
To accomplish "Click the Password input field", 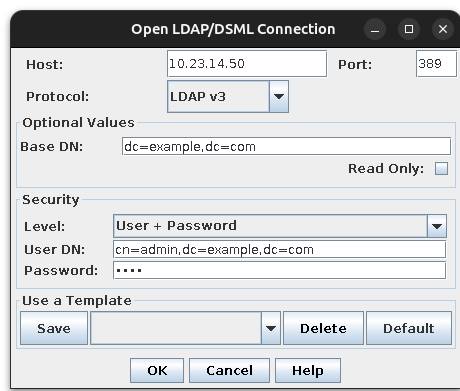I will point(279,270).
